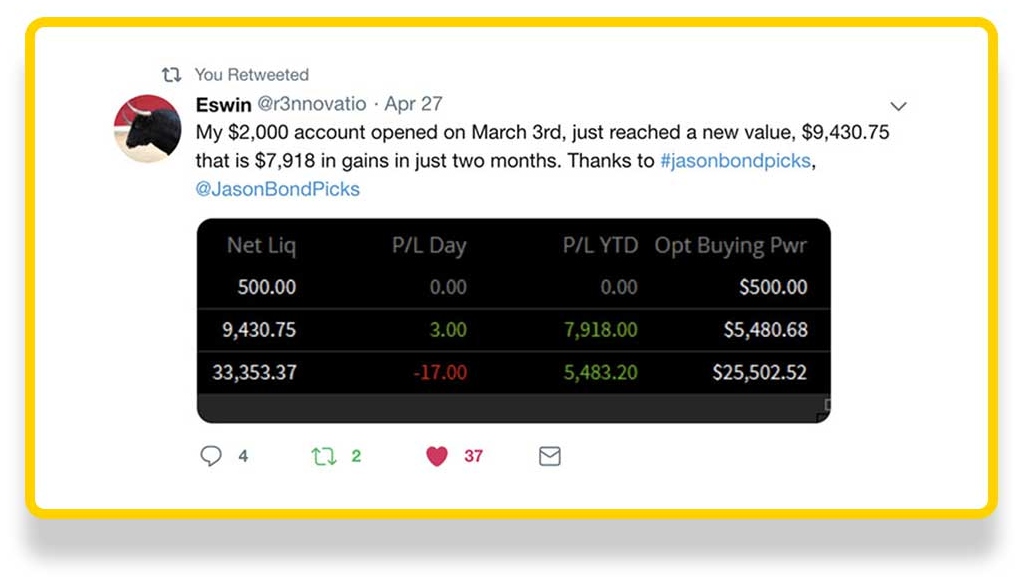Open the #jasonbondpicks hashtag link
This screenshot has height=583, width=1026.
coord(735,160)
